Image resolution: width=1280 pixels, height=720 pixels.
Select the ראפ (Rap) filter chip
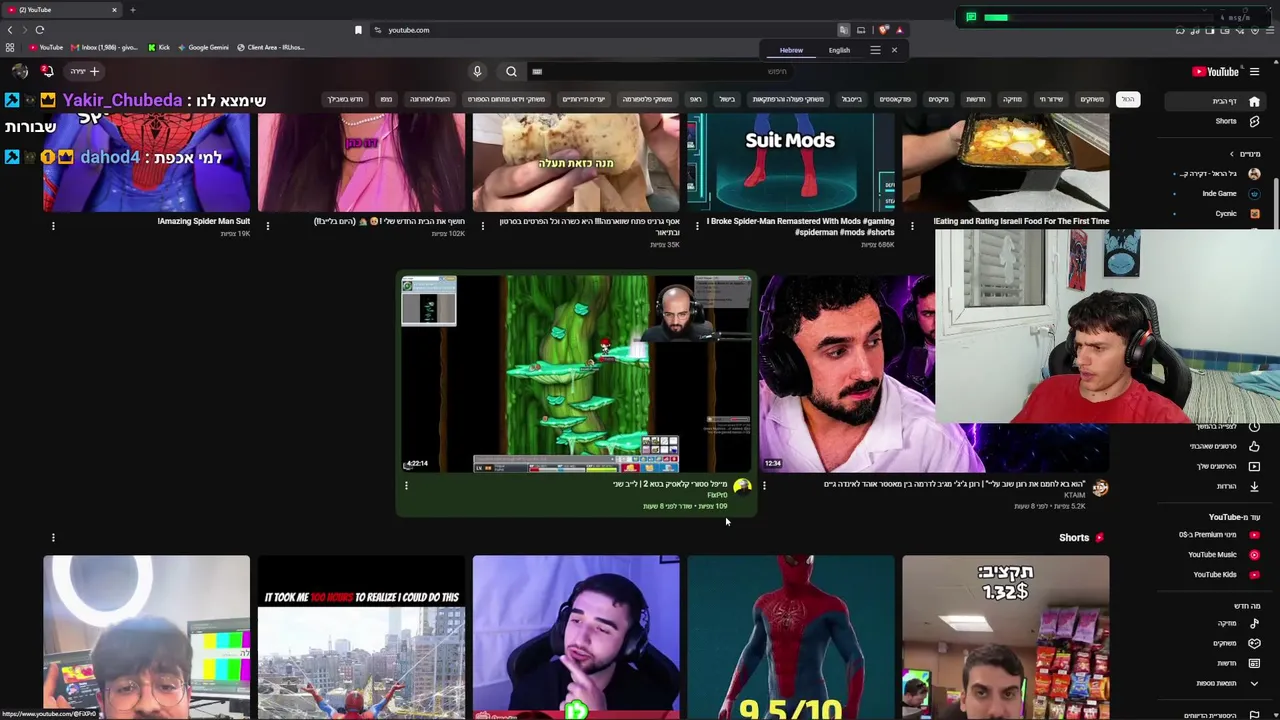point(695,99)
